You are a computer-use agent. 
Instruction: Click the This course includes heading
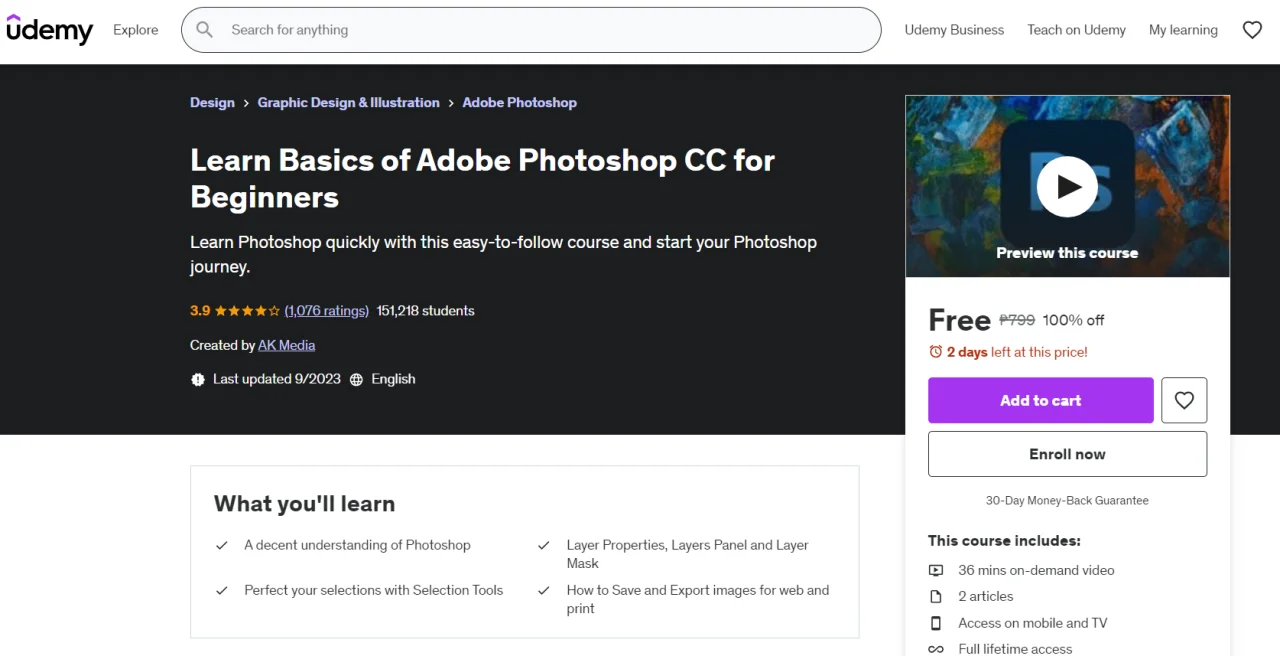(1004, 541)
